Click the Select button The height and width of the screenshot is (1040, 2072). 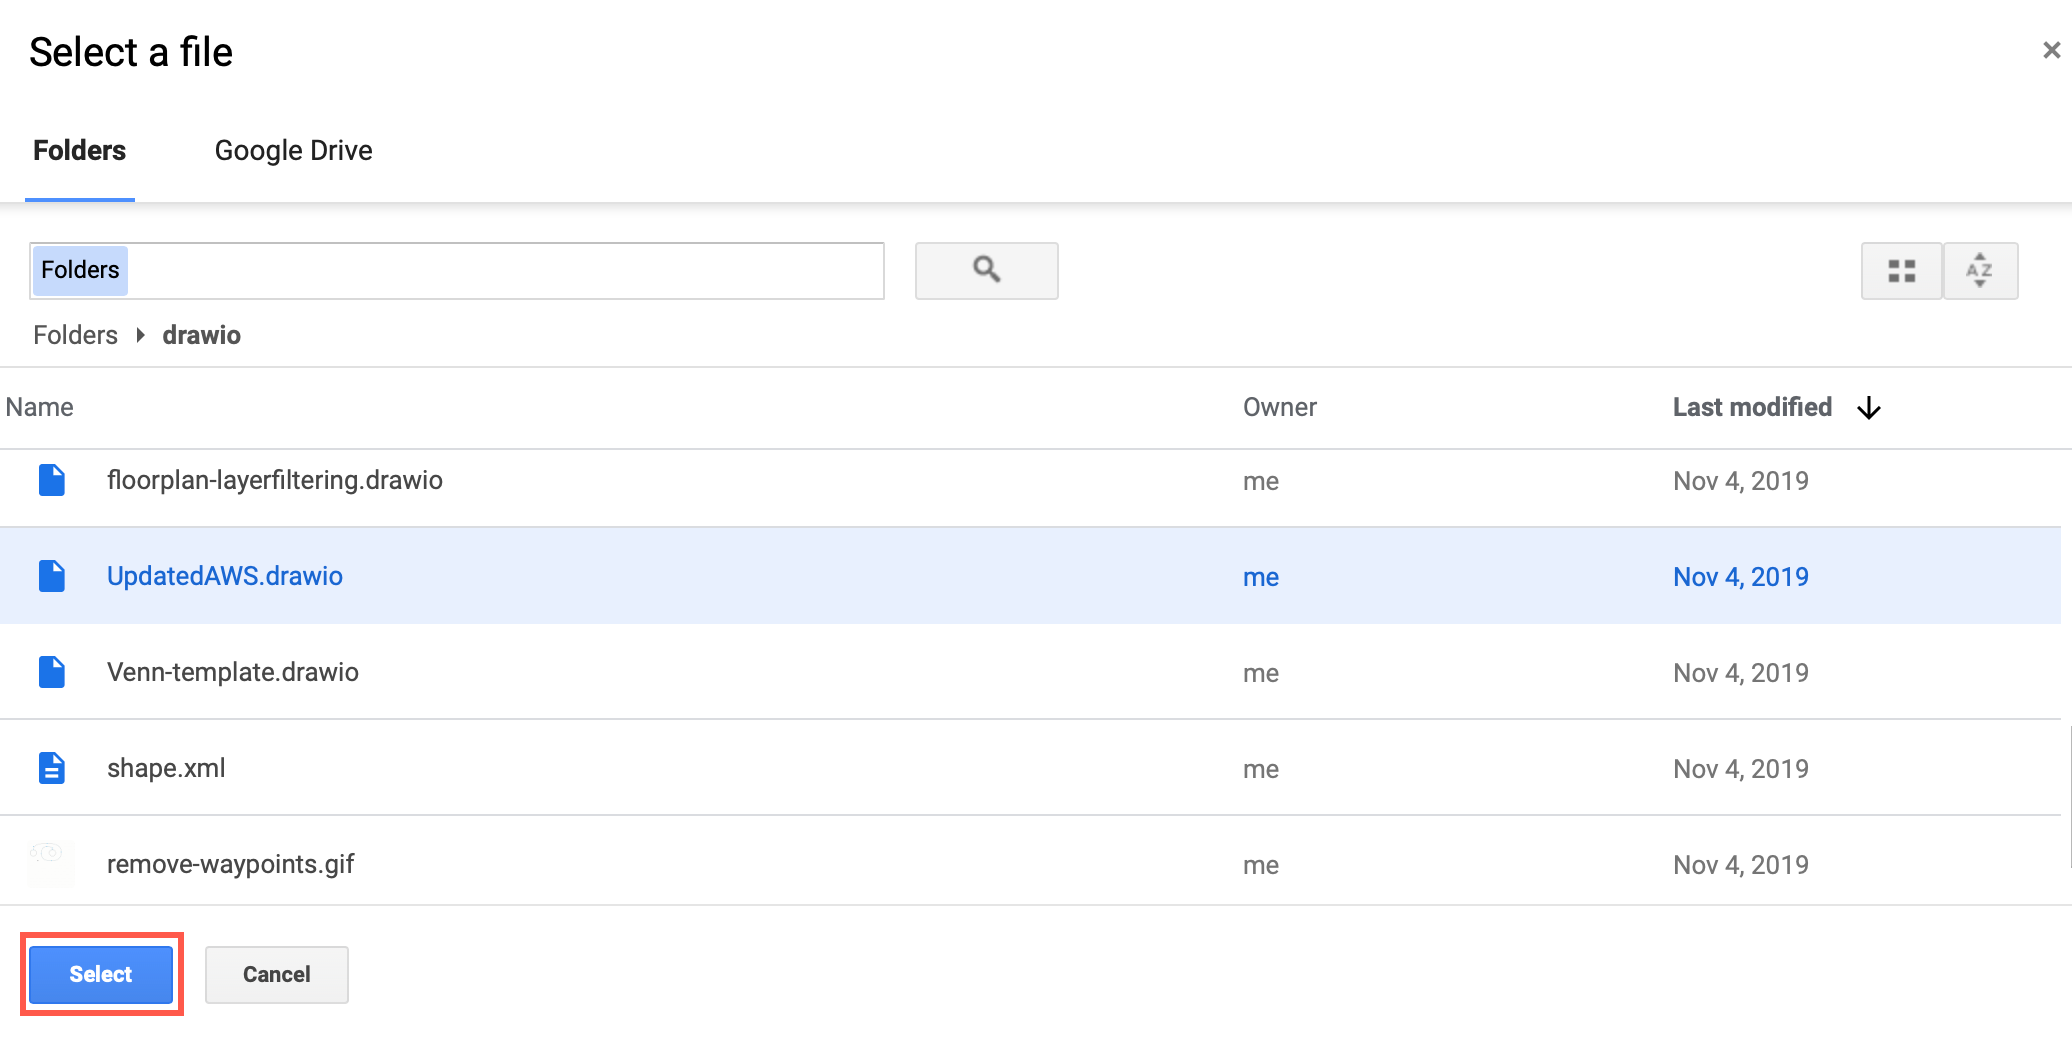tap(100, 974)
